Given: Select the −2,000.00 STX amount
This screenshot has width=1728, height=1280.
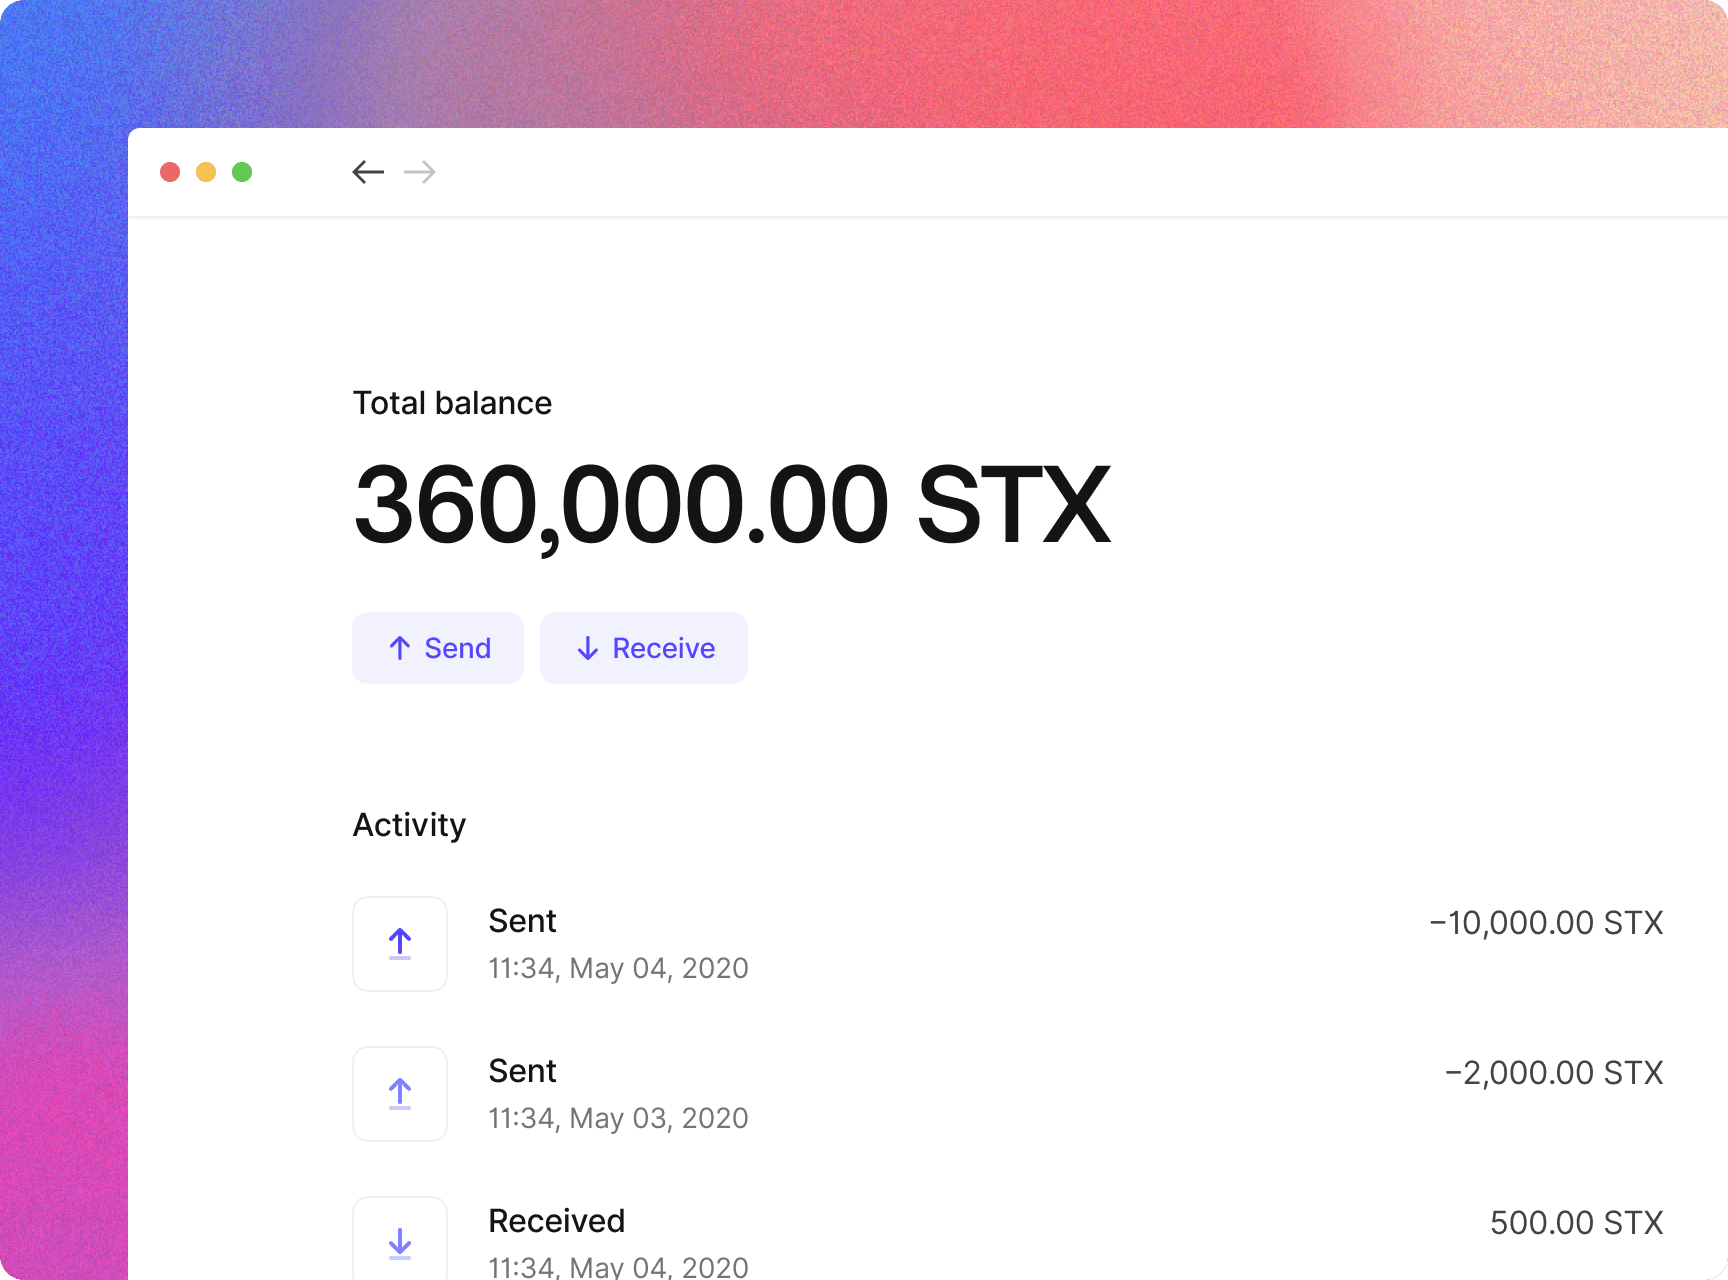Looking at the screenshot, I should tap(1554, 1072).
